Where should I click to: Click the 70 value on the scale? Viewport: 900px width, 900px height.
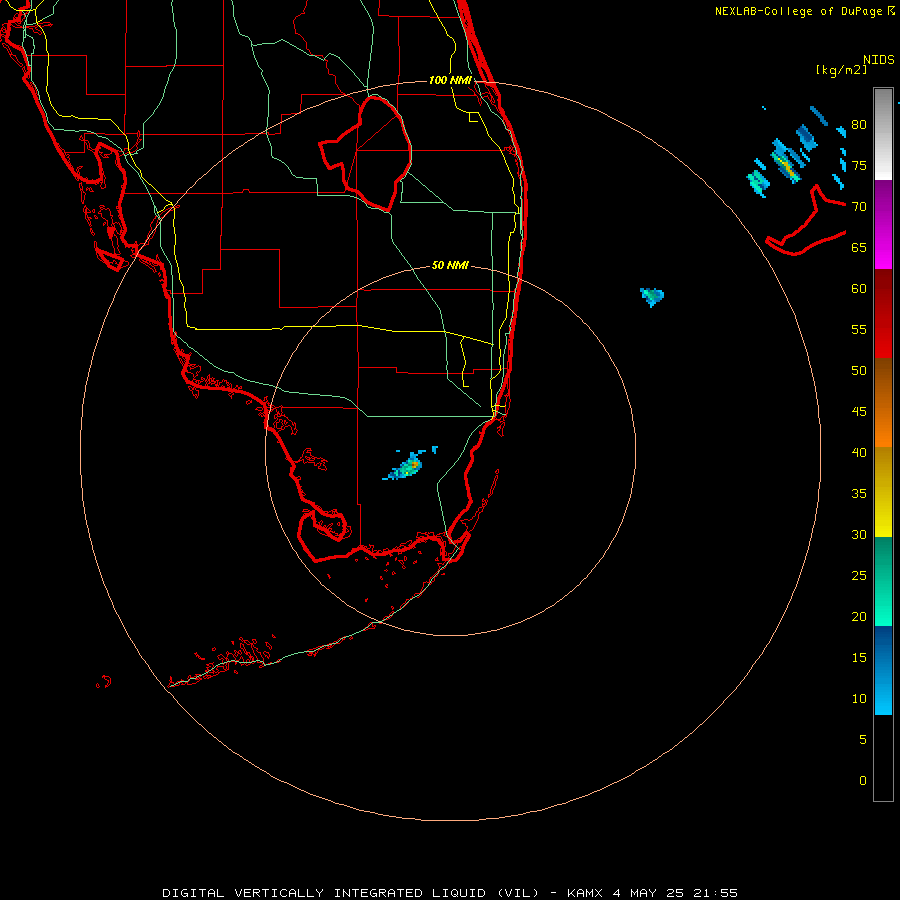(x=859, y=207)
